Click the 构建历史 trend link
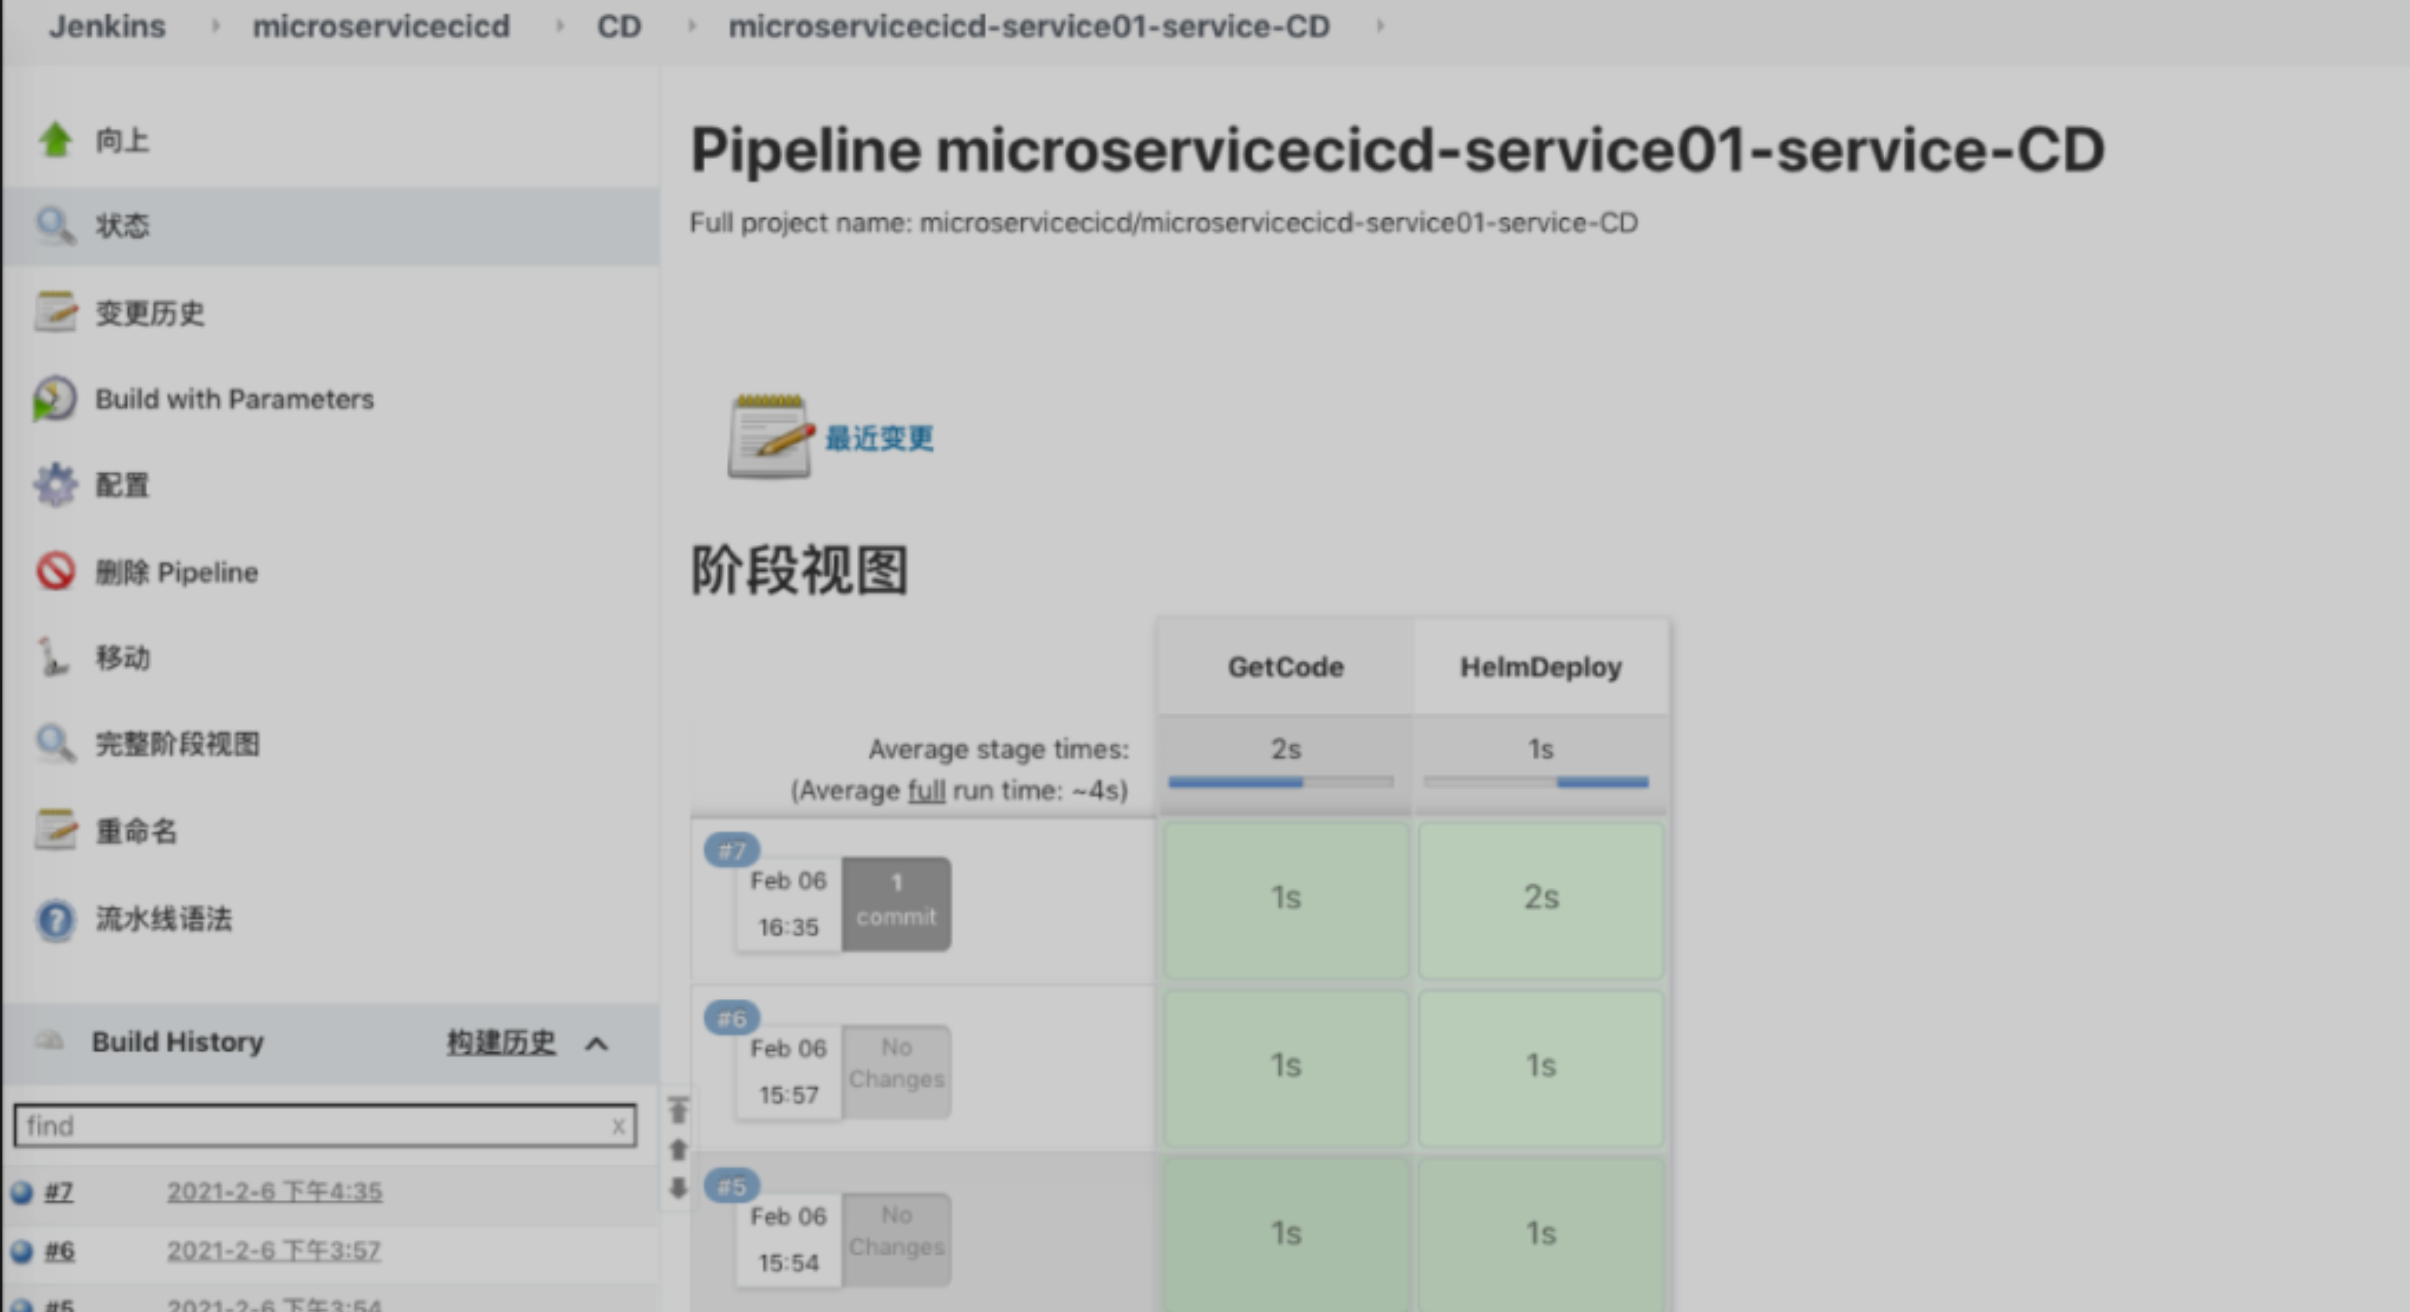 [x=500, y=1042]
